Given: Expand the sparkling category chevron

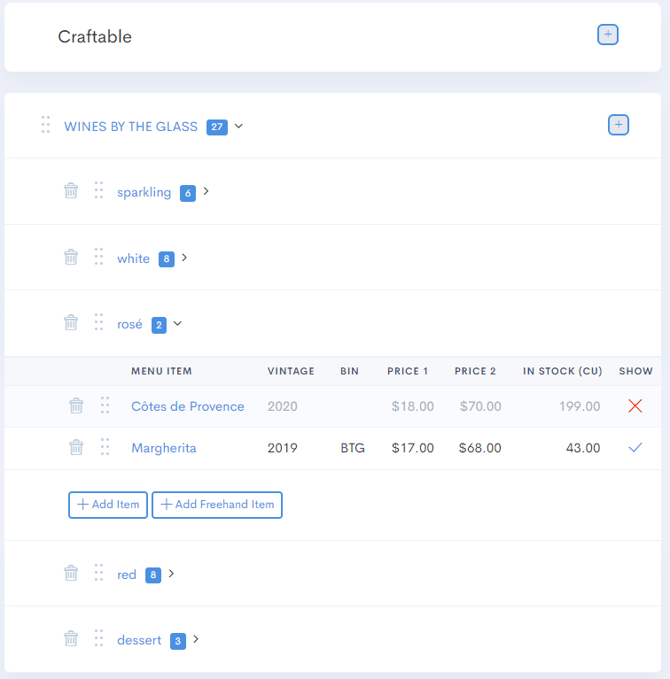Looking at the screenshot, I should pos(206,191).
